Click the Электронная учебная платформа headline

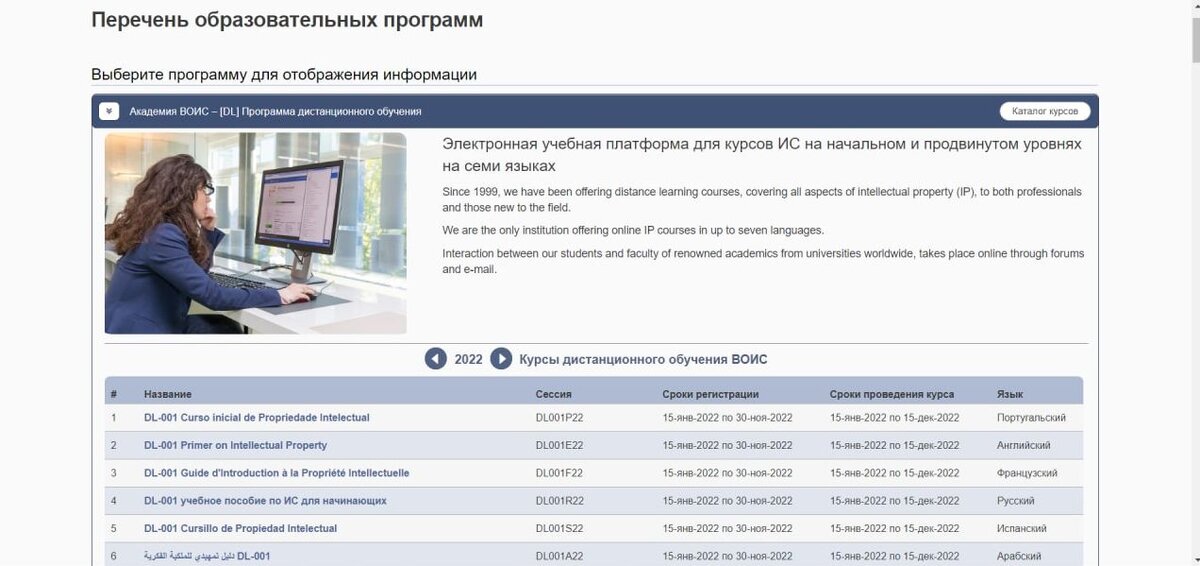point(762,155)
